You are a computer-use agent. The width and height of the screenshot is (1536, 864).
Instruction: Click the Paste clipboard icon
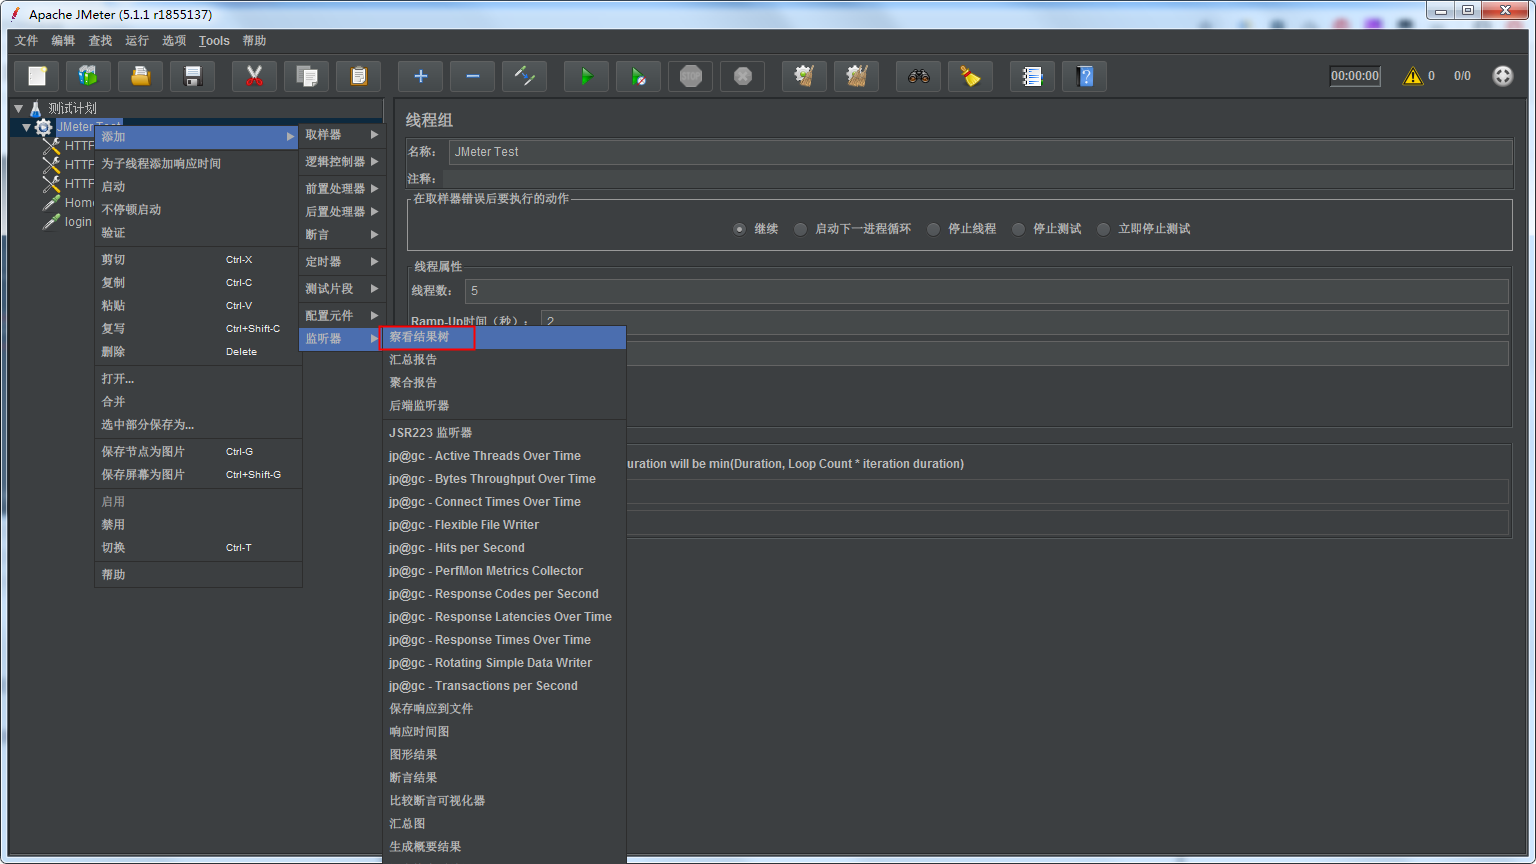click(x=358, y=76)
